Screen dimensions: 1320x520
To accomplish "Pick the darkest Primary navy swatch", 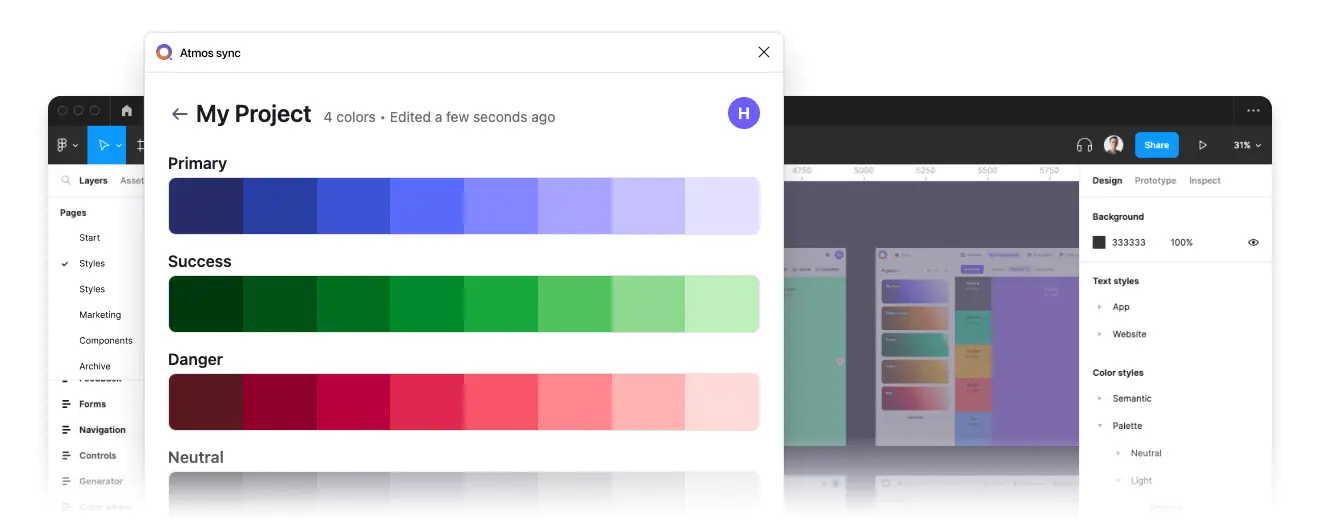I will tap(206, 206).
